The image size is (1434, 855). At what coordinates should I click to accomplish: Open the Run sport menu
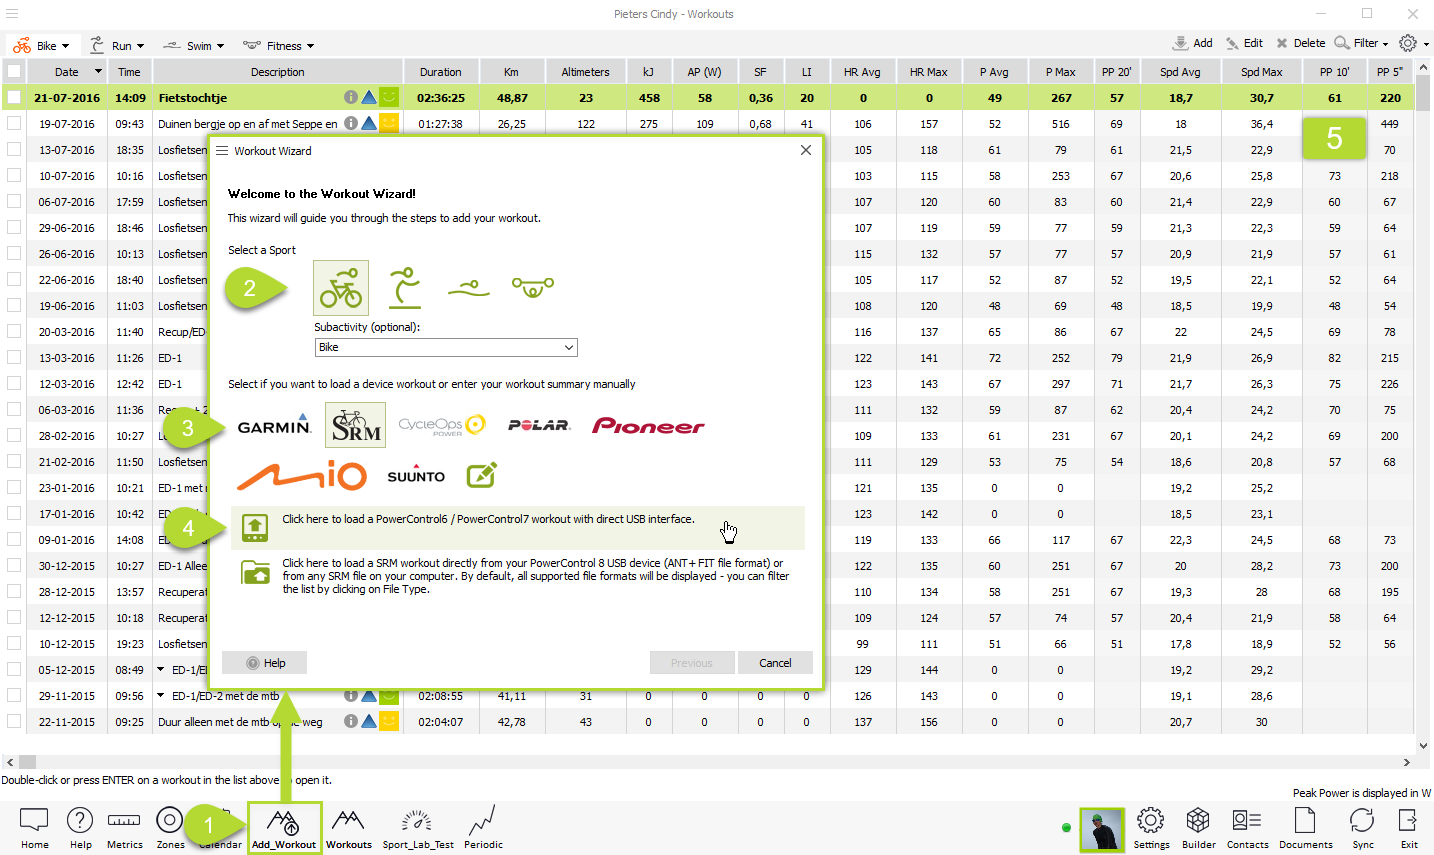coord(118,46)
